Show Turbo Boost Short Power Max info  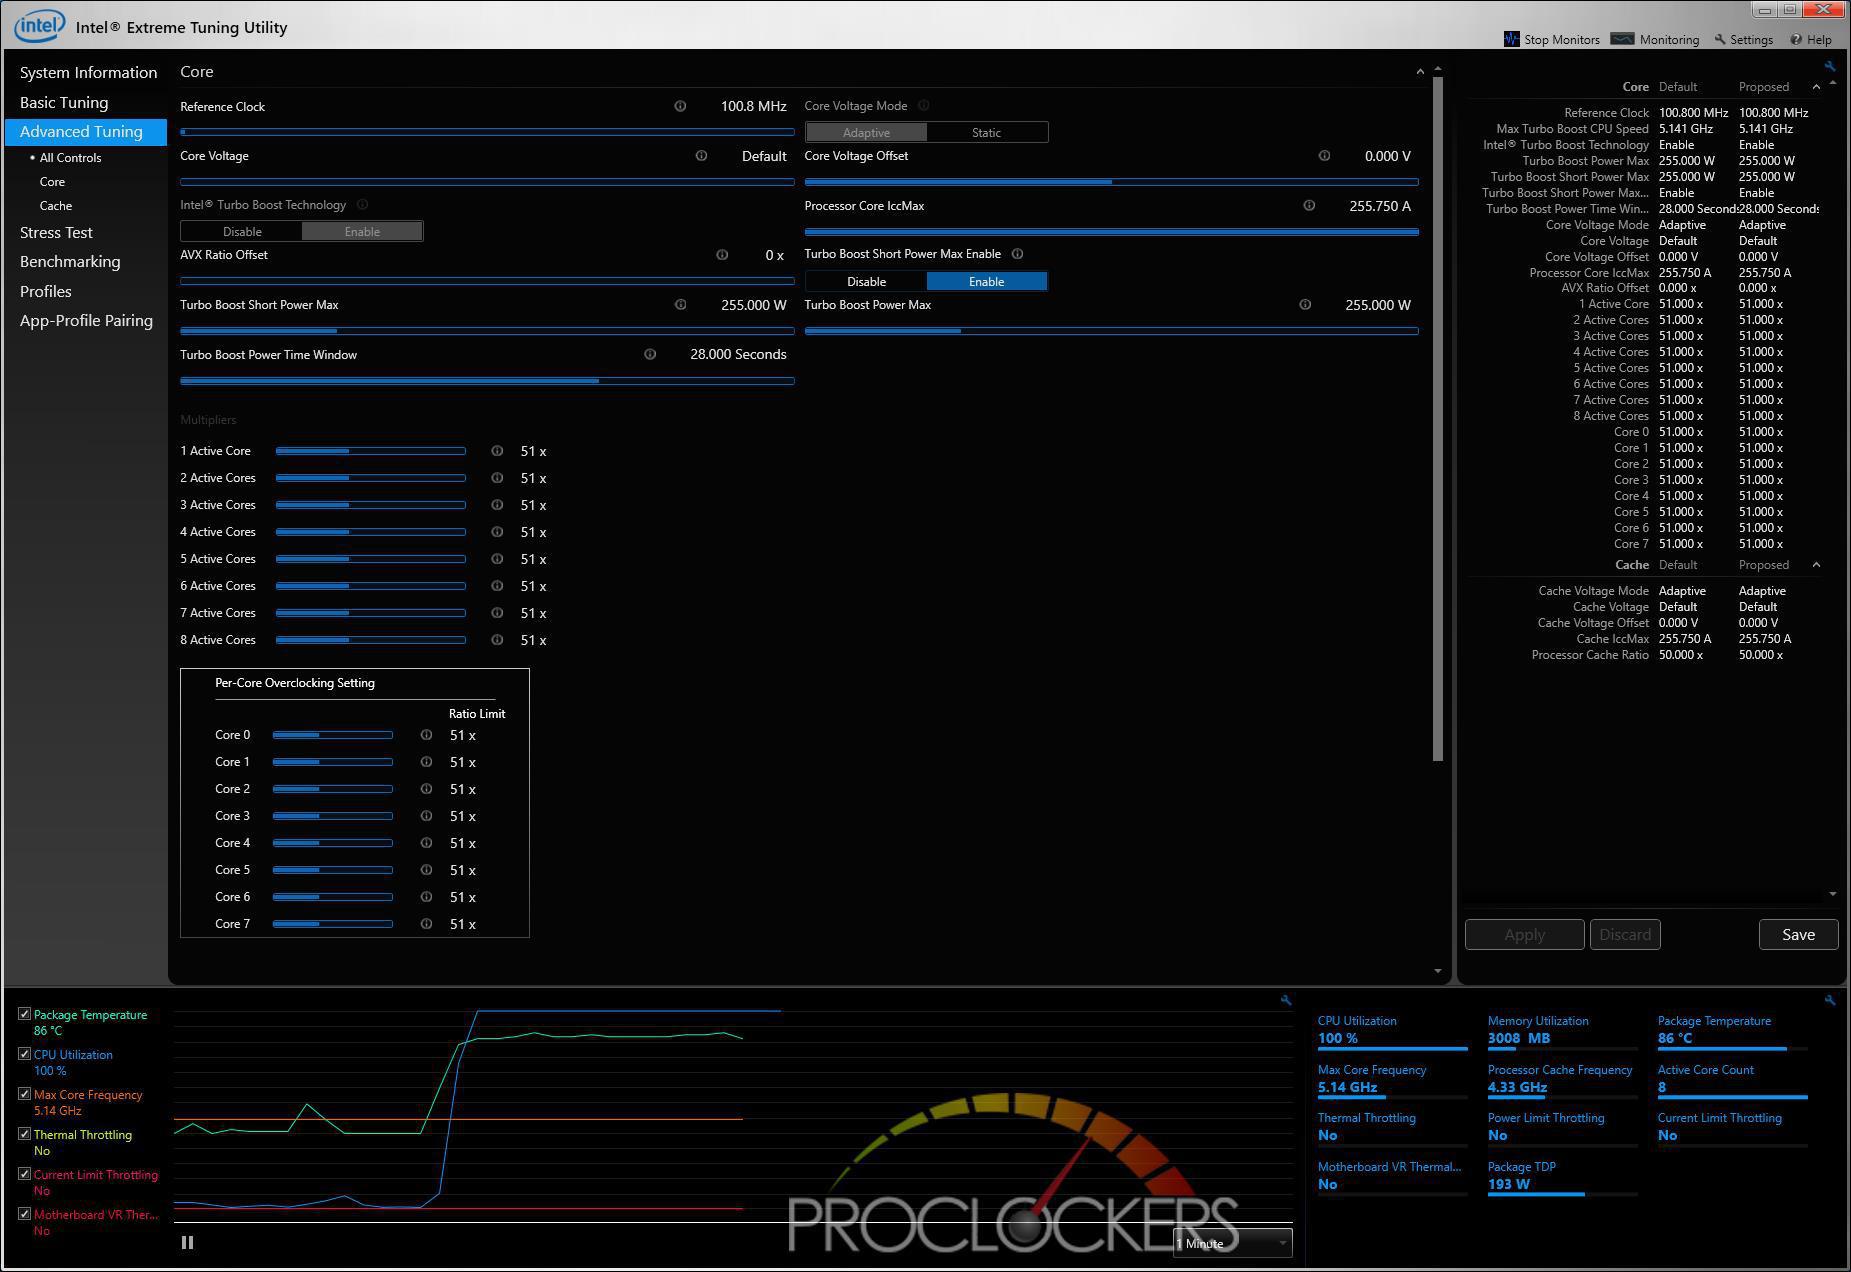tap(681, 305)
